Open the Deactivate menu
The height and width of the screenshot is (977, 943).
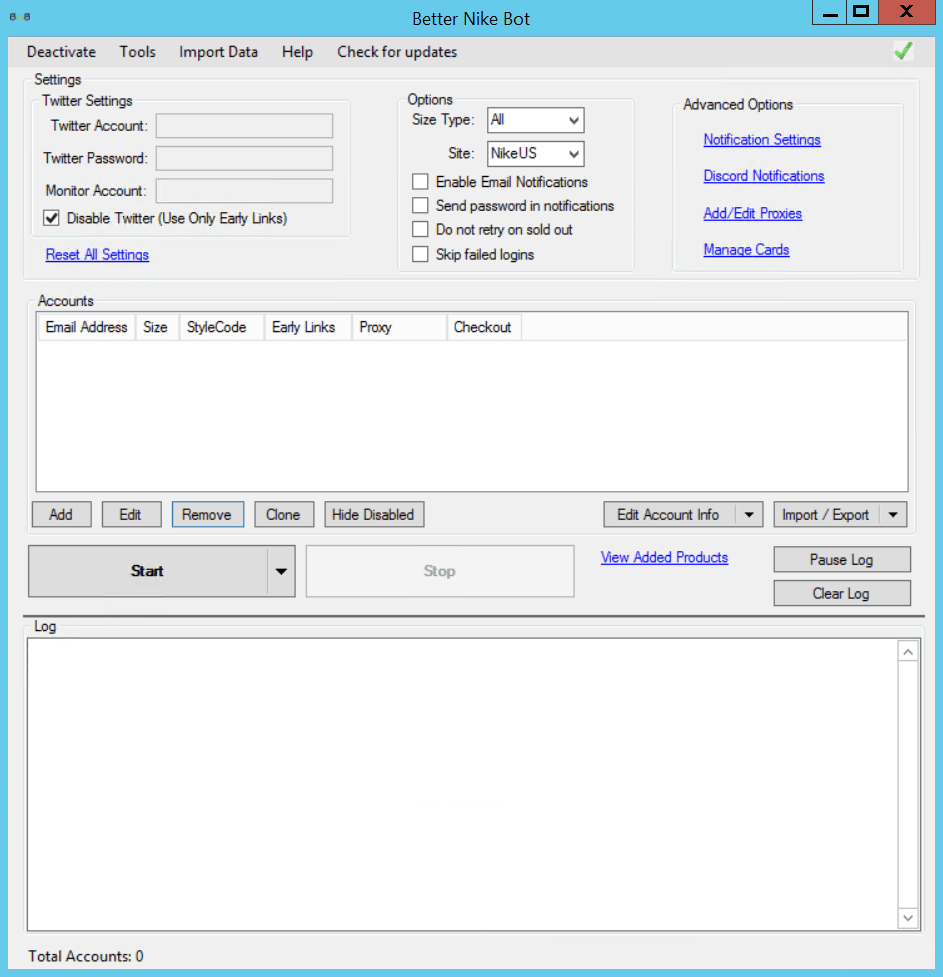coord(61,52)
